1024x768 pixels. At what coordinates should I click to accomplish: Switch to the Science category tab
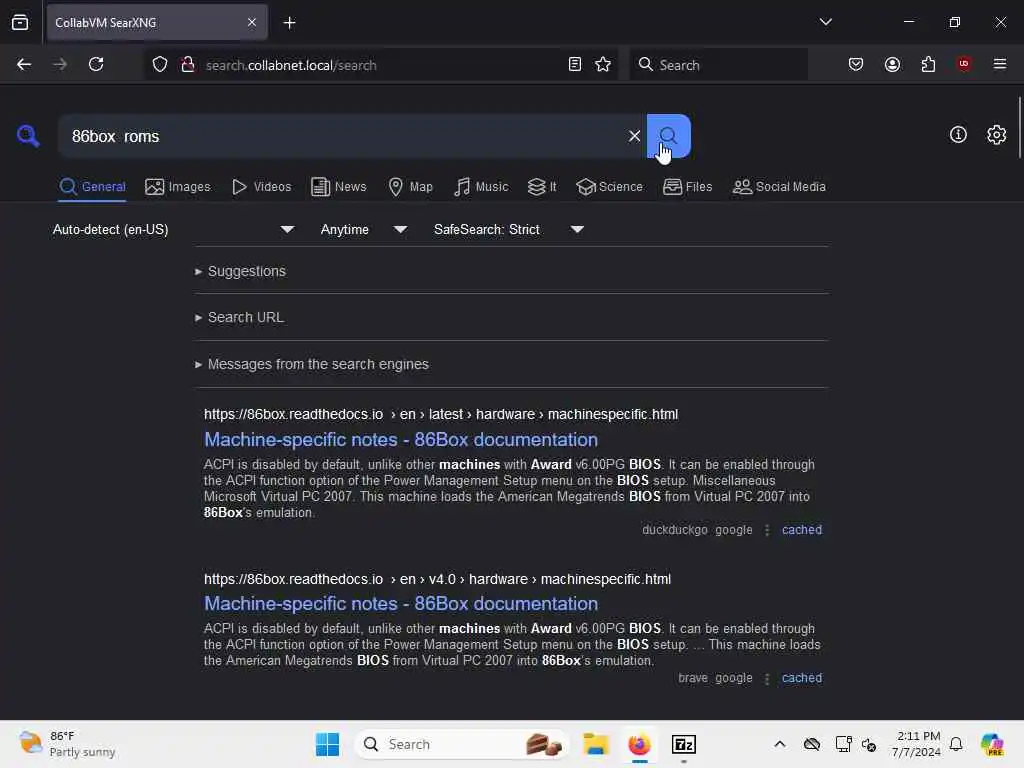[609, 187]
